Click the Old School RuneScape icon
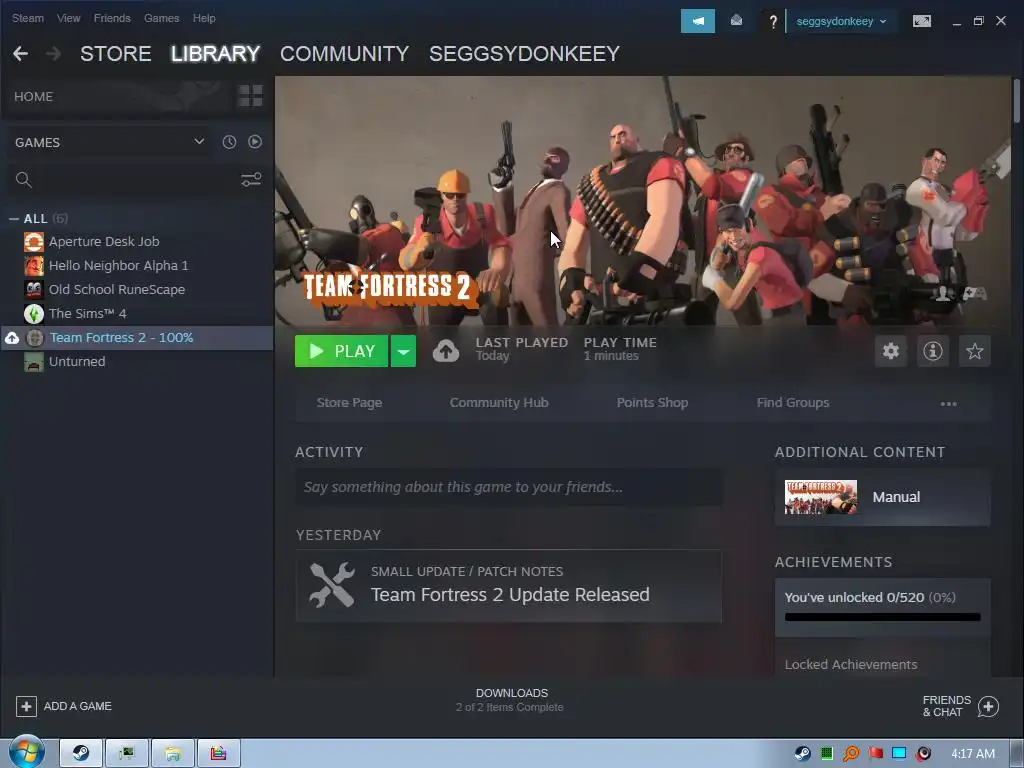 coord(34,289)
